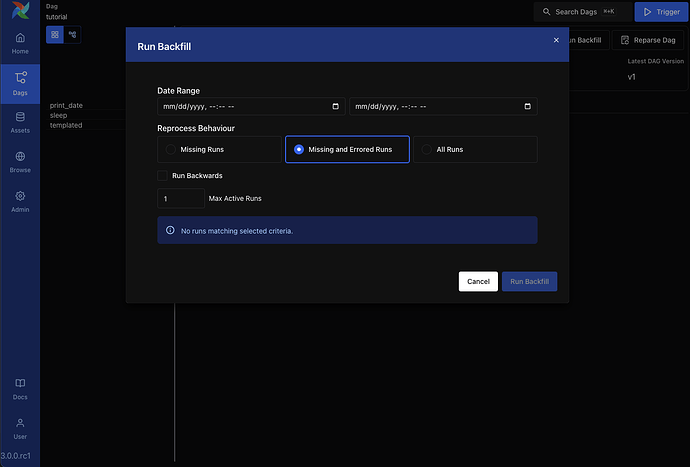Select the Missing Runs radio option
This screenshot has height=467, width=690.
[x=219, y=149]
